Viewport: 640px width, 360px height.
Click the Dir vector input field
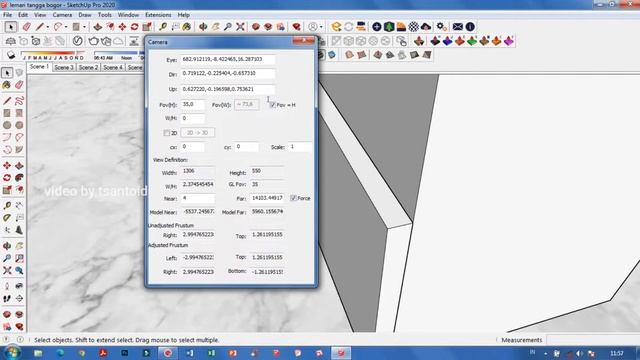[x=228, y=73]
